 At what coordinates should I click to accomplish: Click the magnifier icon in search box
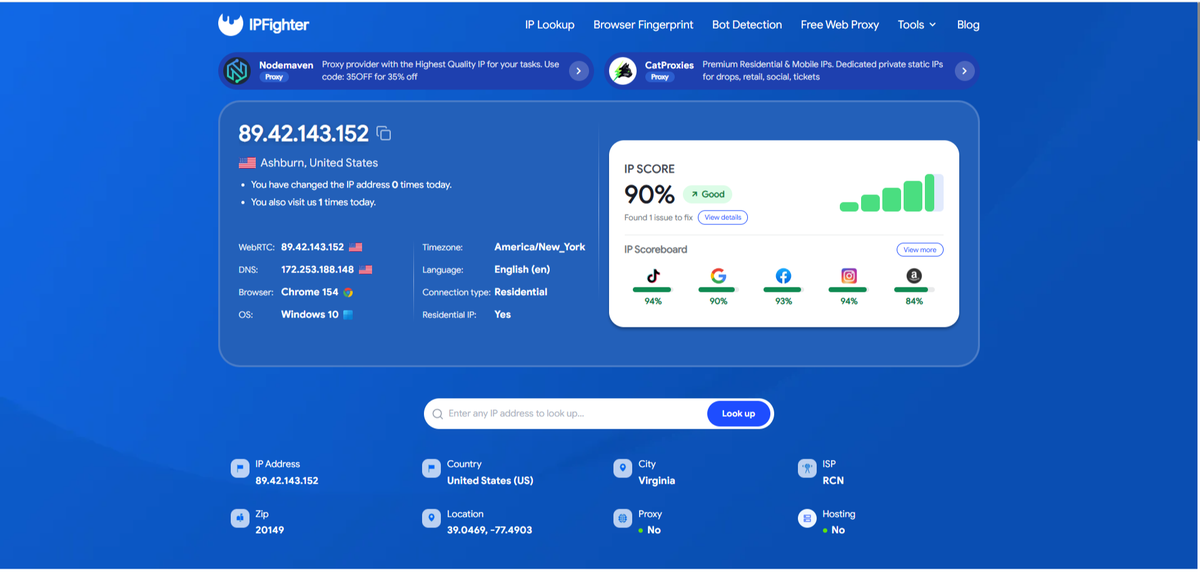pos(438,414)
